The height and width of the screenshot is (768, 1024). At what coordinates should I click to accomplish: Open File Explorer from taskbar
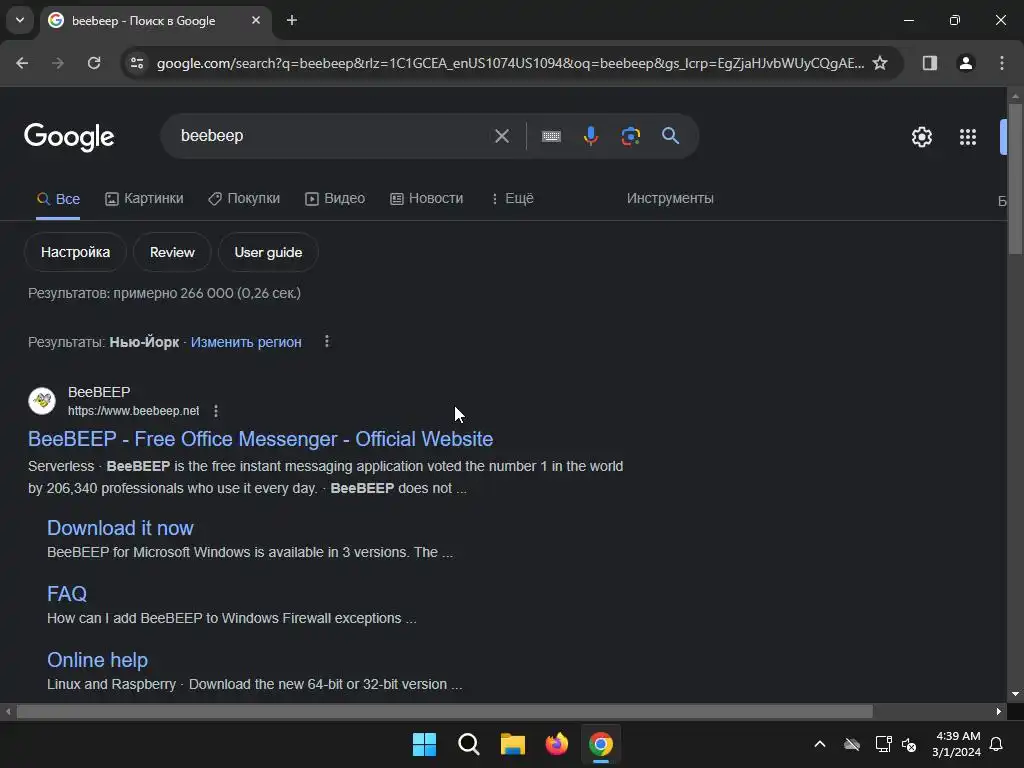click(513, 744)
